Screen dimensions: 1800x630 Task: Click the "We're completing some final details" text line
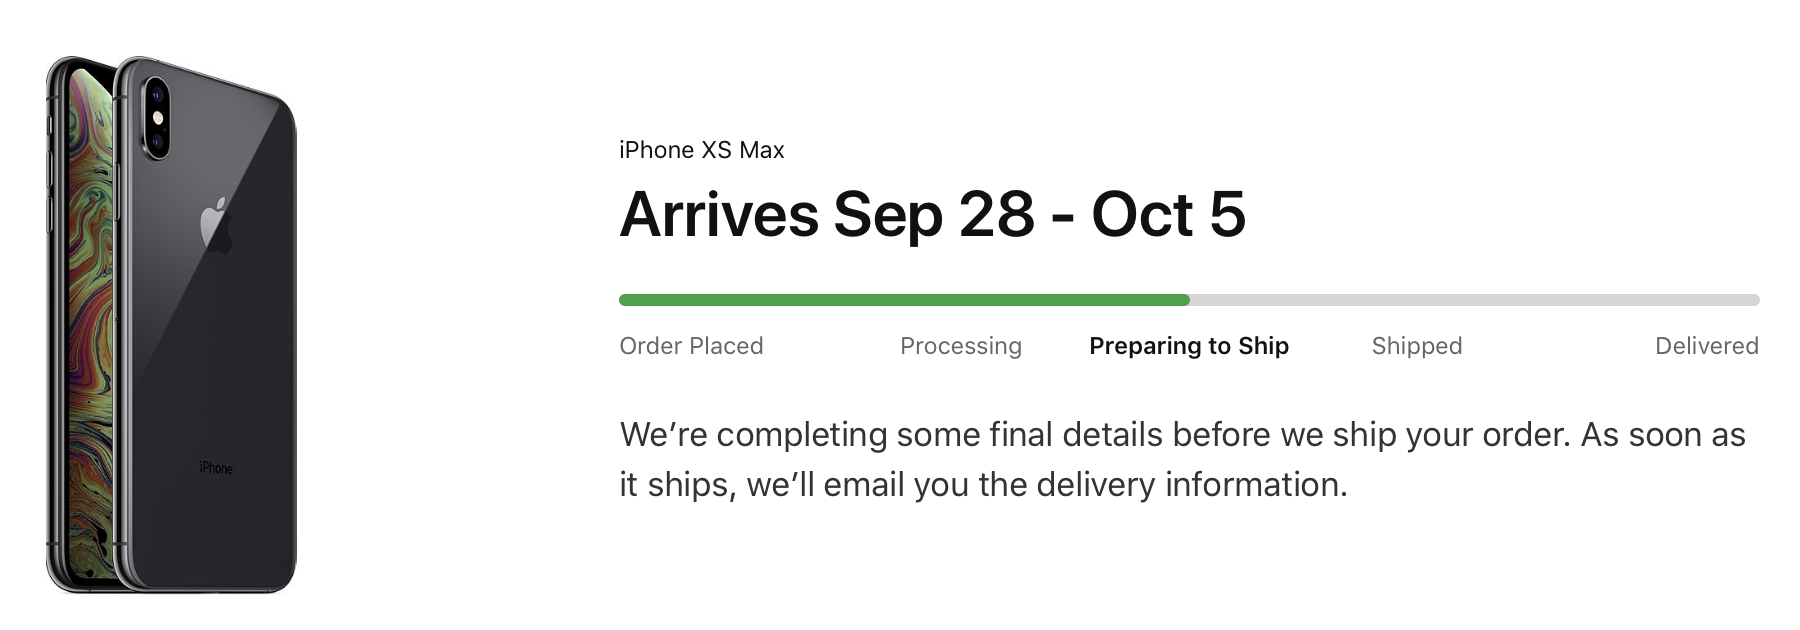(1182, 435)
